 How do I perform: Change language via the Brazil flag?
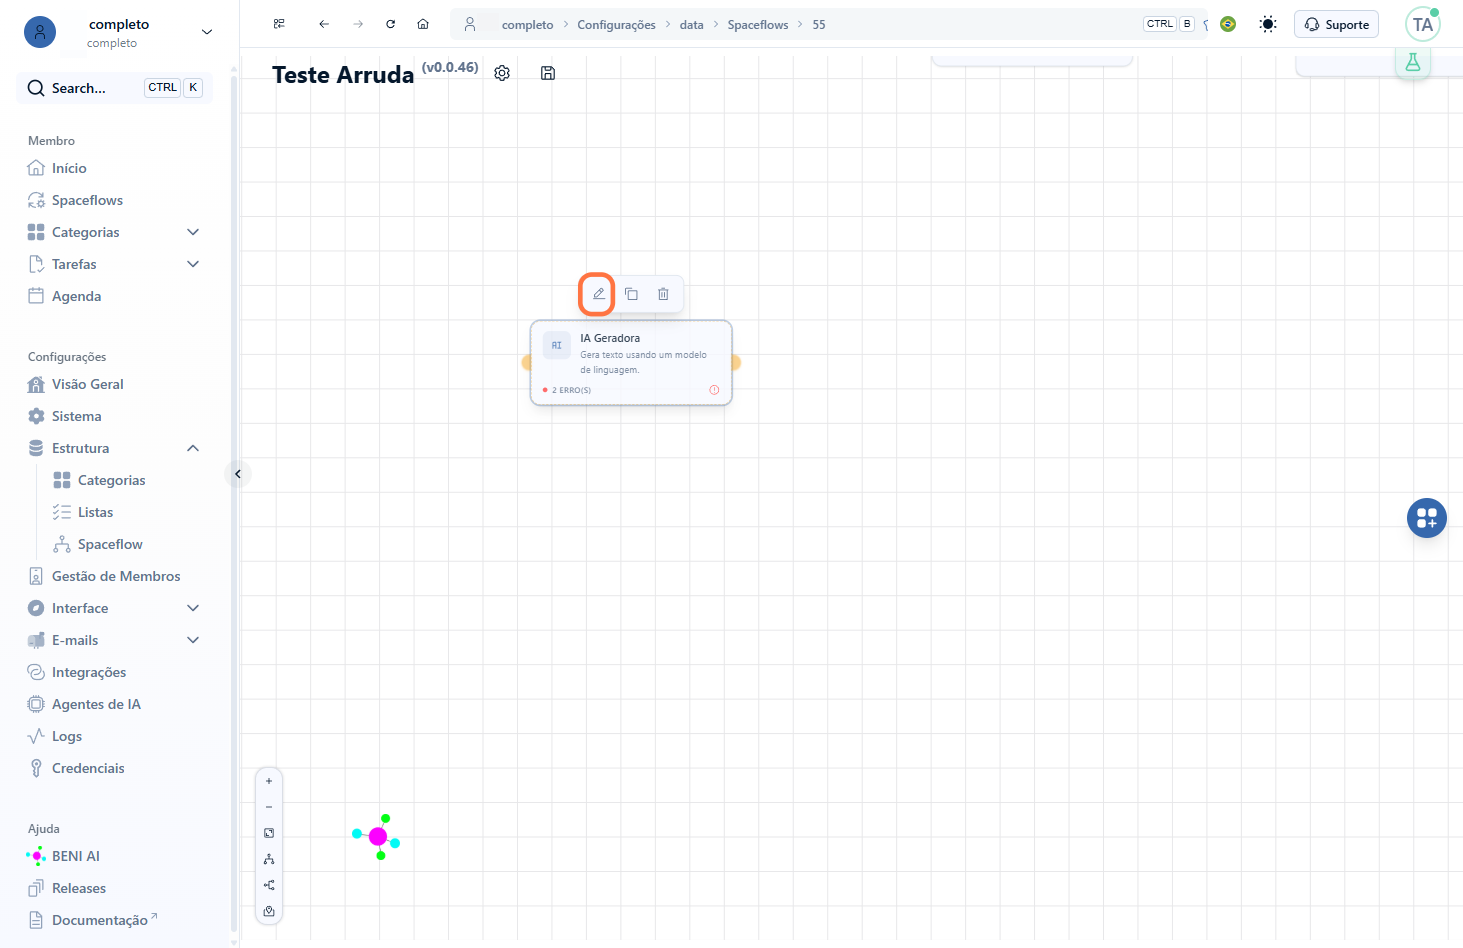click(1228, 24)
